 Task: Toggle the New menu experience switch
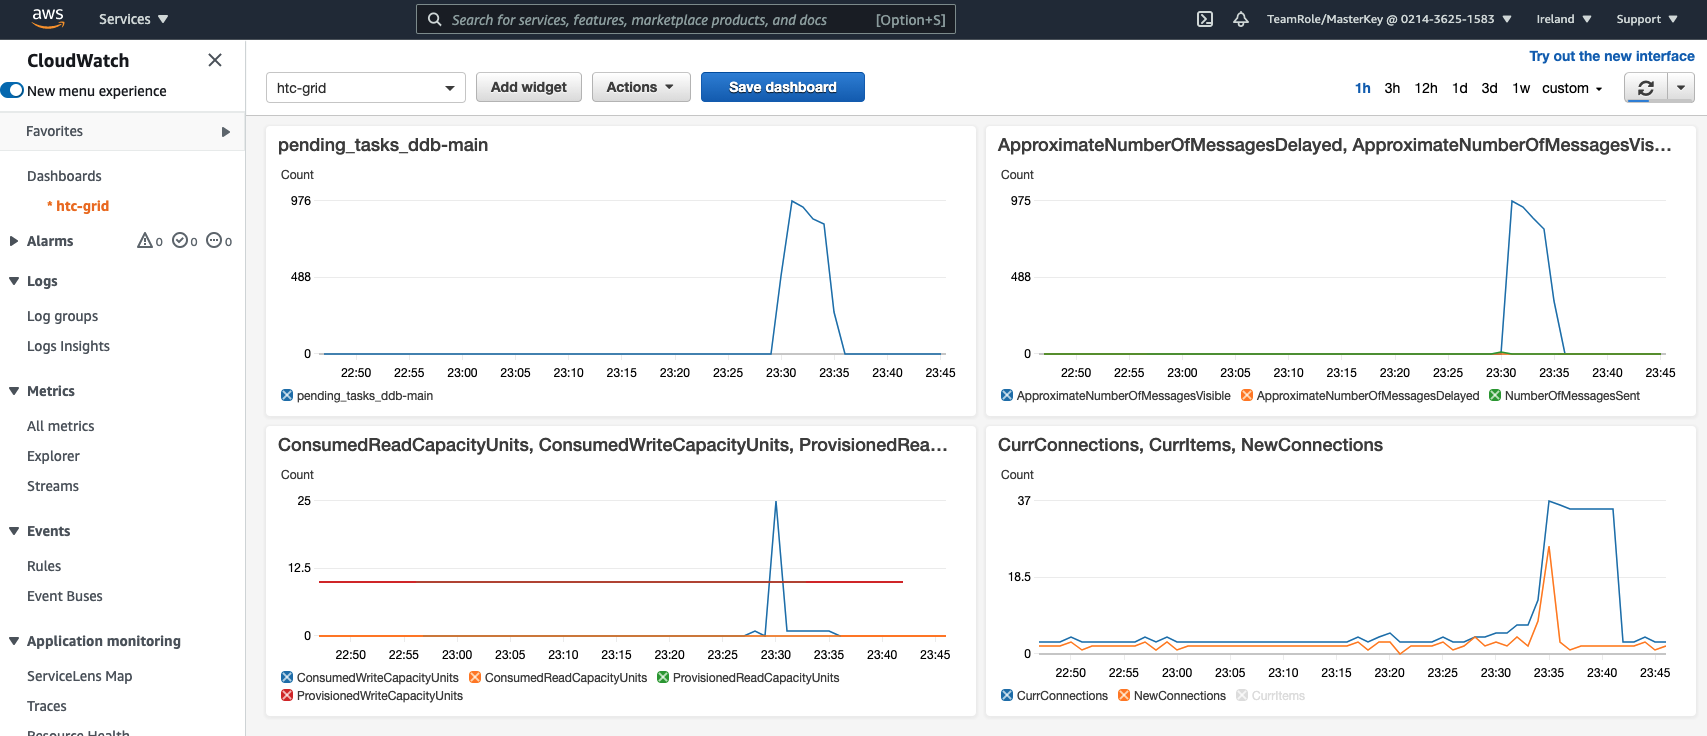point(13,91)
